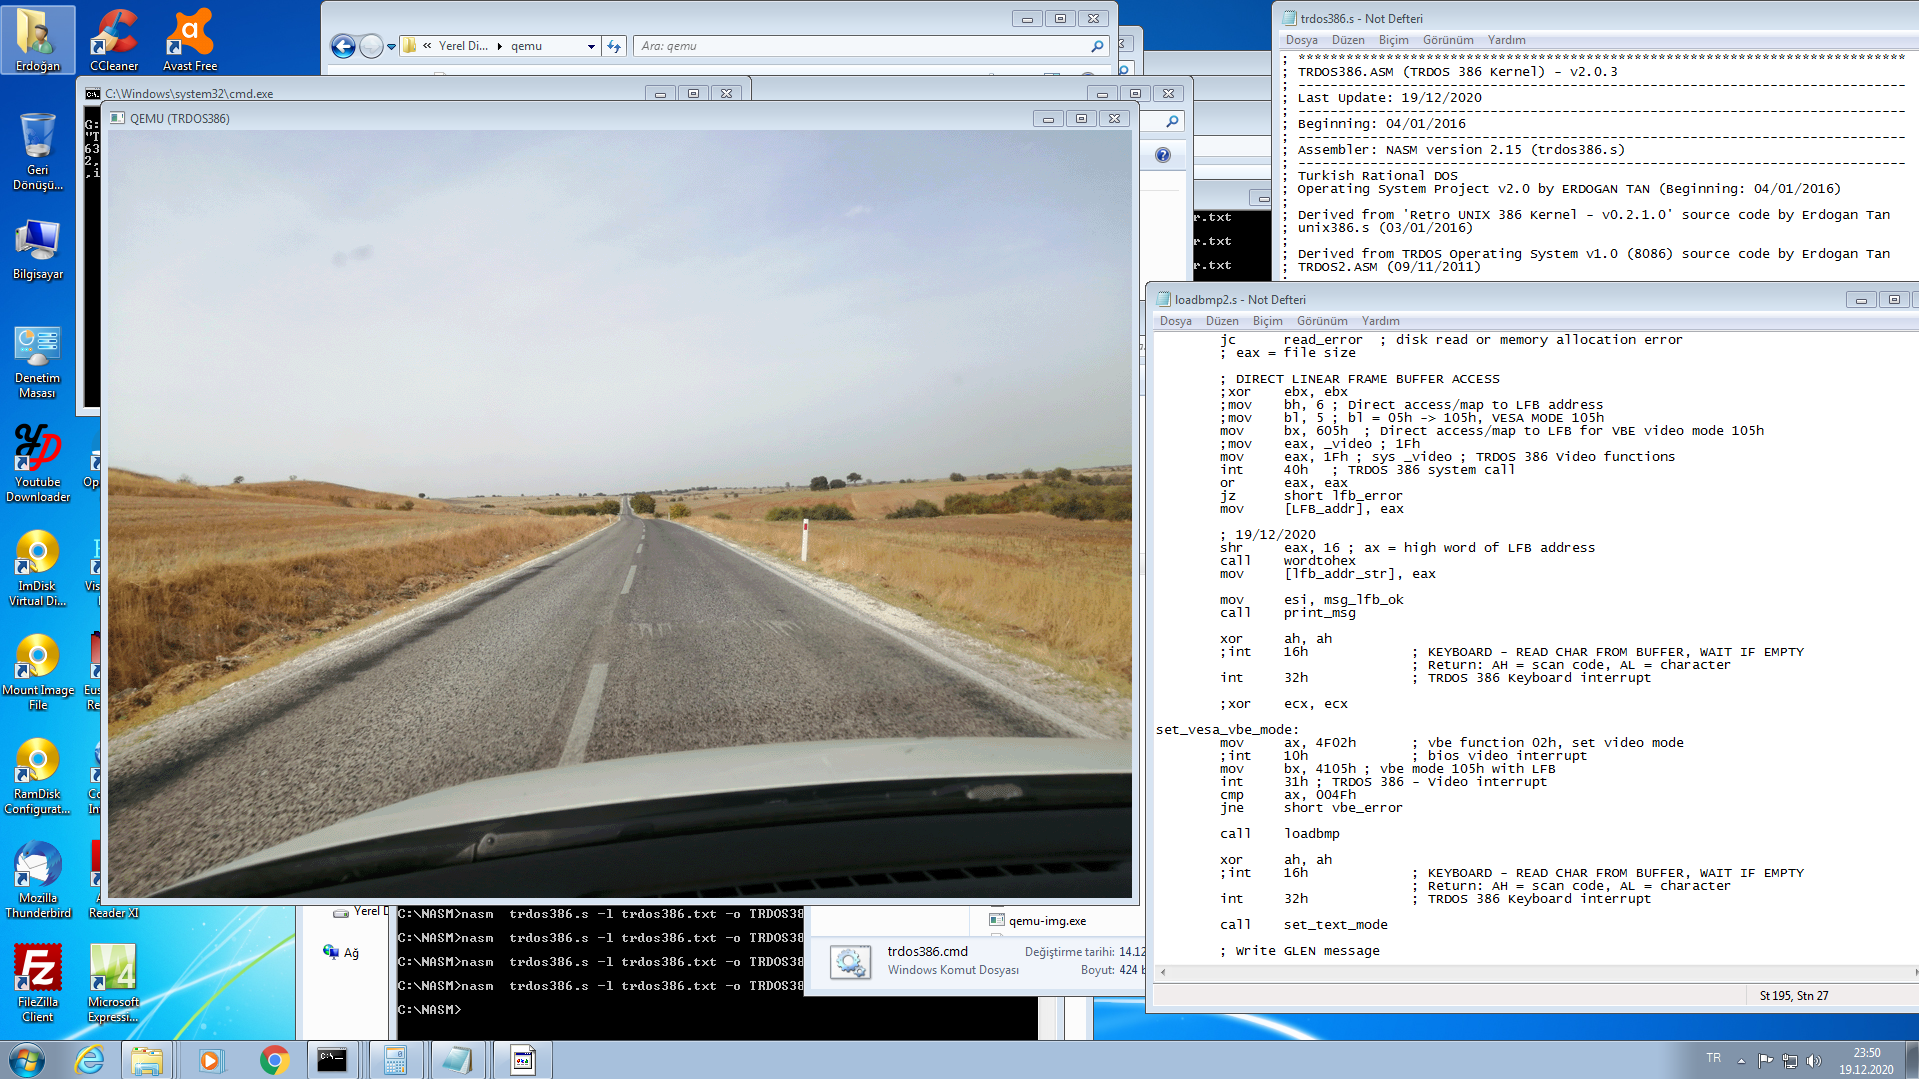Launch Avast Free desktop shortcut
The image size is (1919, 1079).
coord(189,40)
